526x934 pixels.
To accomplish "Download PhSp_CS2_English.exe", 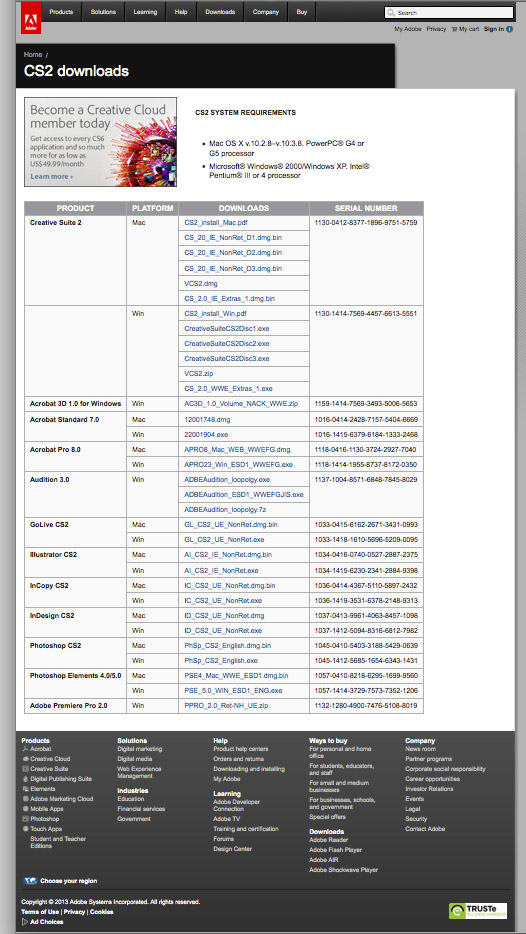I will (x=221, y=661).
